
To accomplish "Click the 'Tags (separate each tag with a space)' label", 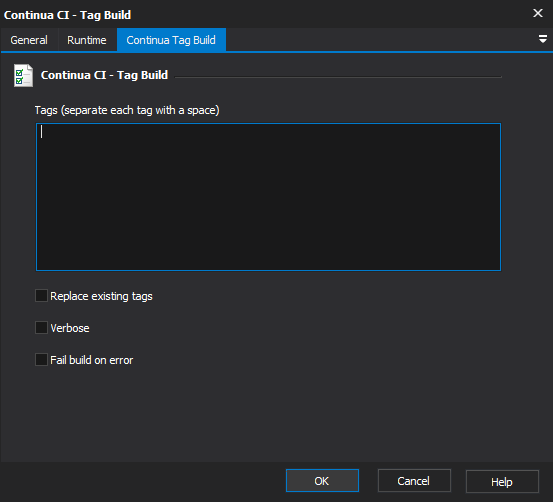I will 127,110.
